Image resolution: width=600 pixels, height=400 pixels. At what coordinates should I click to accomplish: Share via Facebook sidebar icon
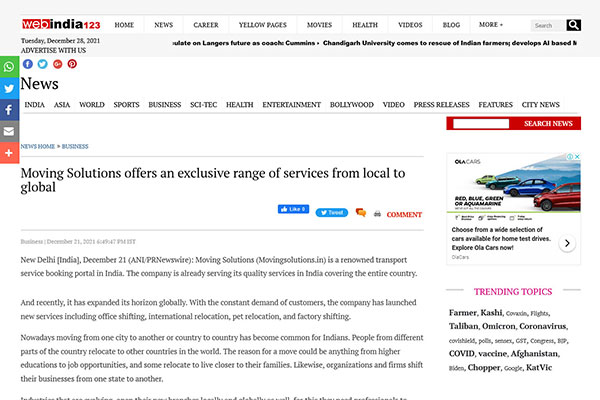(9, 110)
